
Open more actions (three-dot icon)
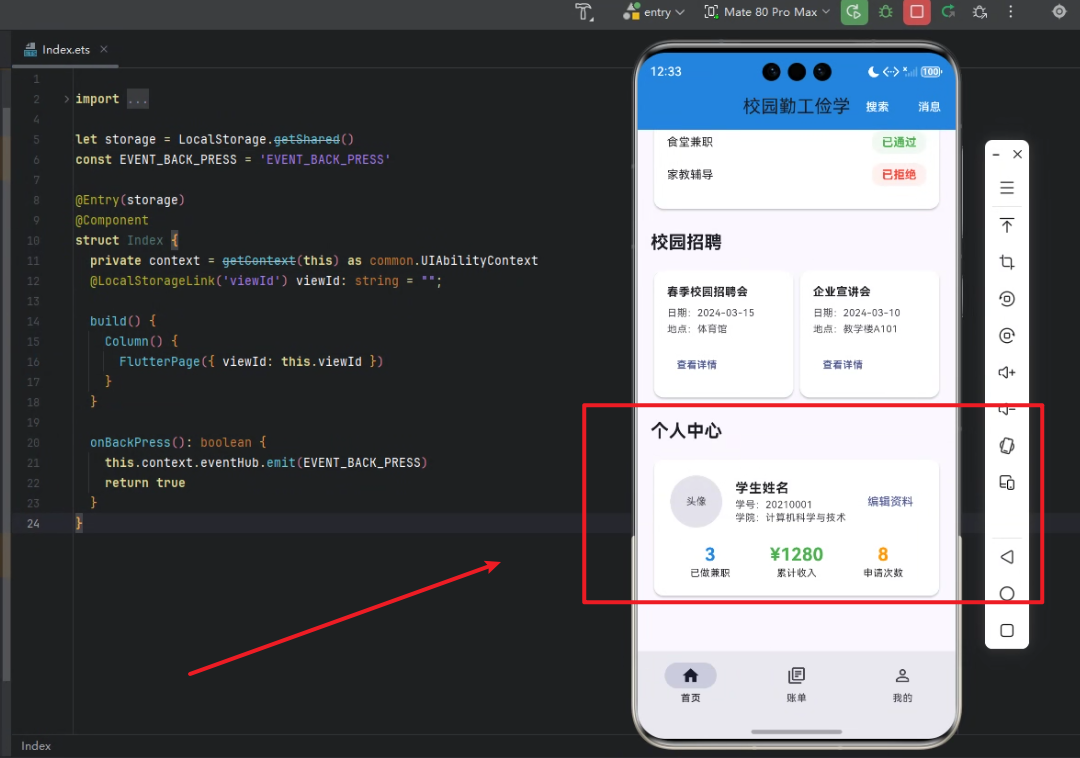click(x=1011, y=12)
